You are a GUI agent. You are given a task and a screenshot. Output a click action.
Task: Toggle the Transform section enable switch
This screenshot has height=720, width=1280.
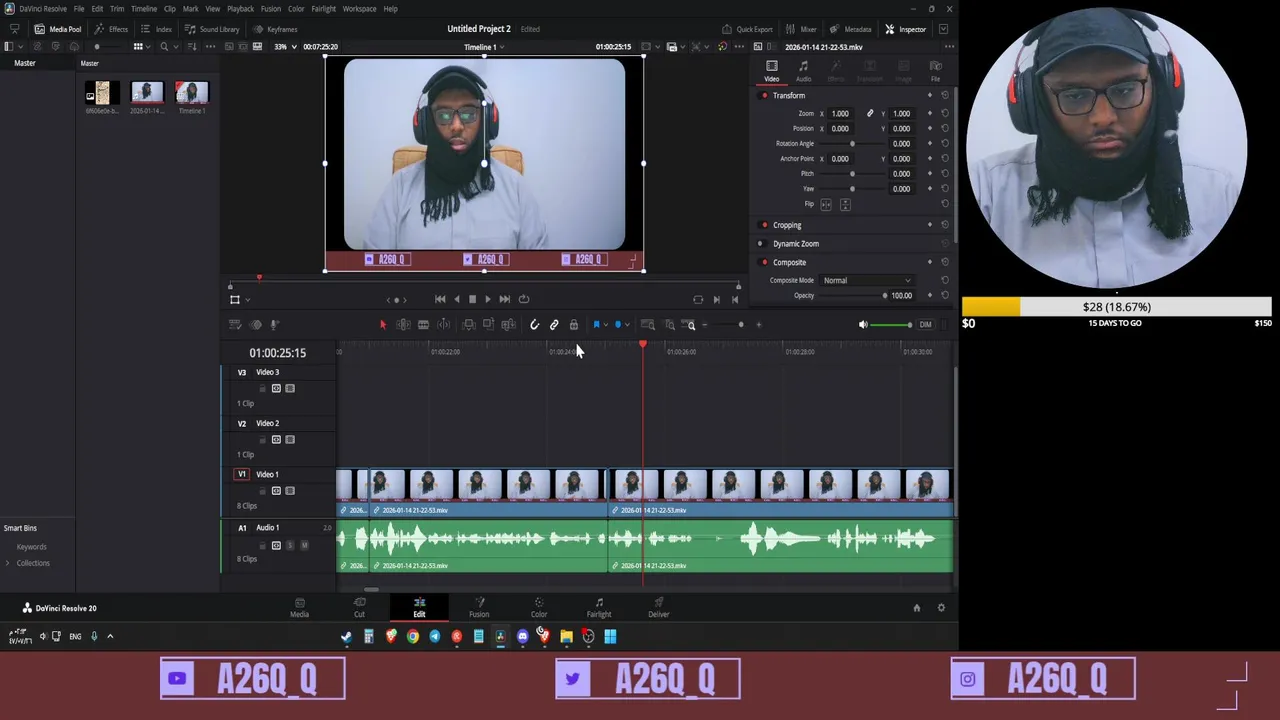pyautogui.click(x=764, y=96)
